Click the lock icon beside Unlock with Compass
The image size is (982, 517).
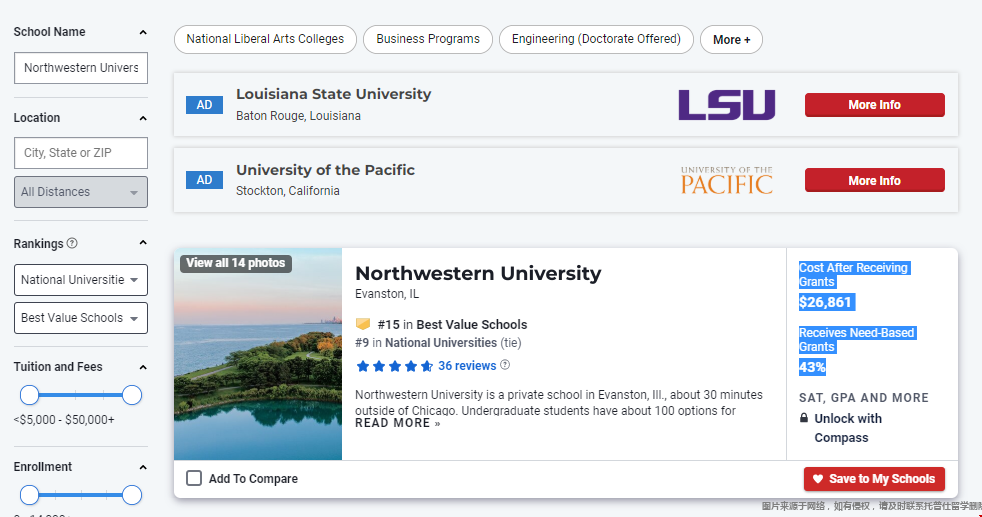tap(804, 417)
